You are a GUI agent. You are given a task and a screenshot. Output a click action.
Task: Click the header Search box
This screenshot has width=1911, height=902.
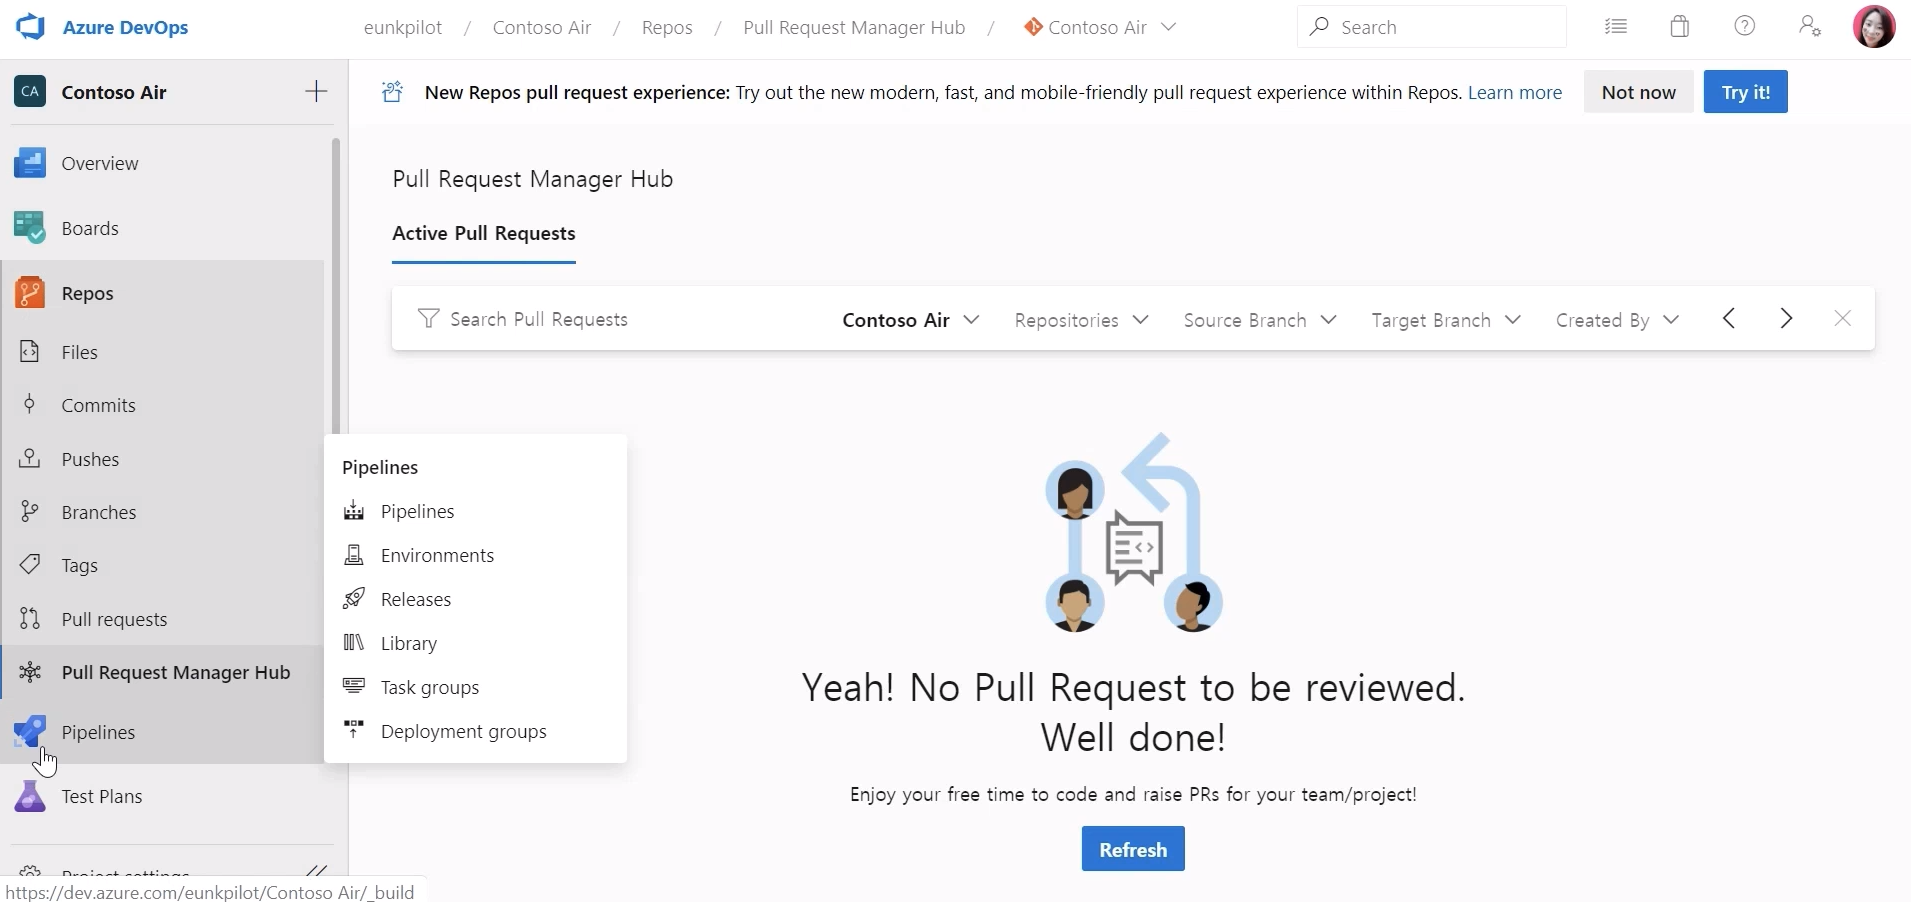tap(1432, 27)
